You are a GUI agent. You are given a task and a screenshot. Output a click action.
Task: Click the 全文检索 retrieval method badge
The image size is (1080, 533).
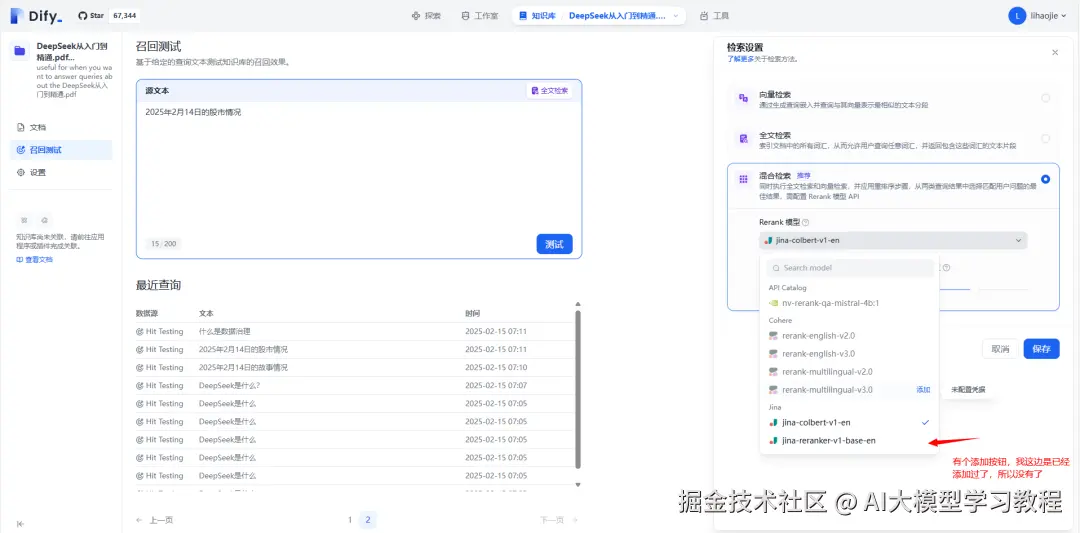(x=550, y=90)
